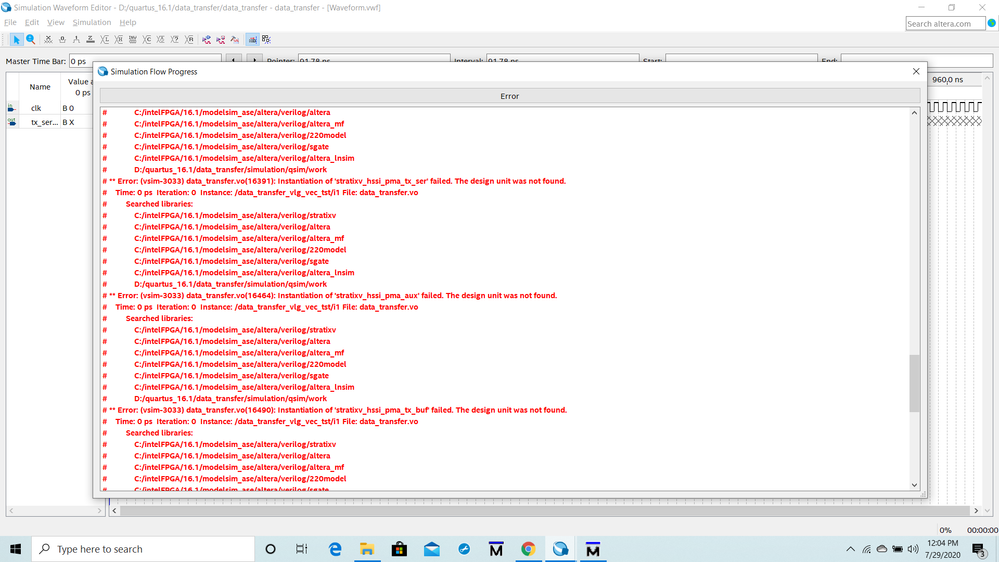
Task: Click the taskbar search box
Action: click(x=143, y=549)
